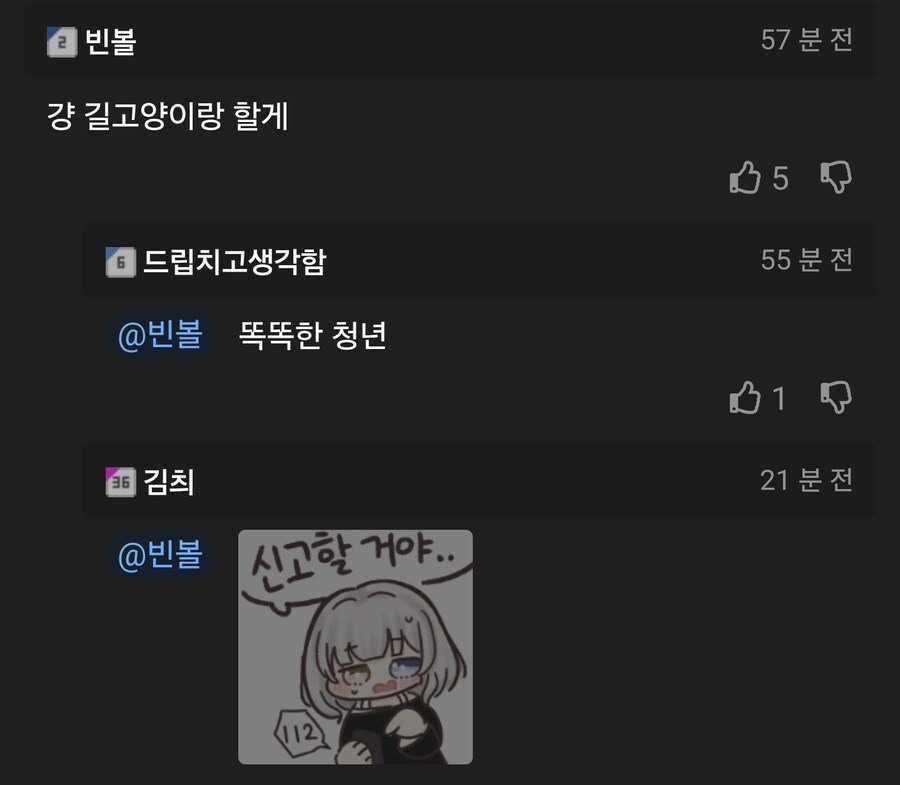Like 빈볼's comment with thumbs up
This screenshot has width=900, height=785.
click(x=745, y=177)
